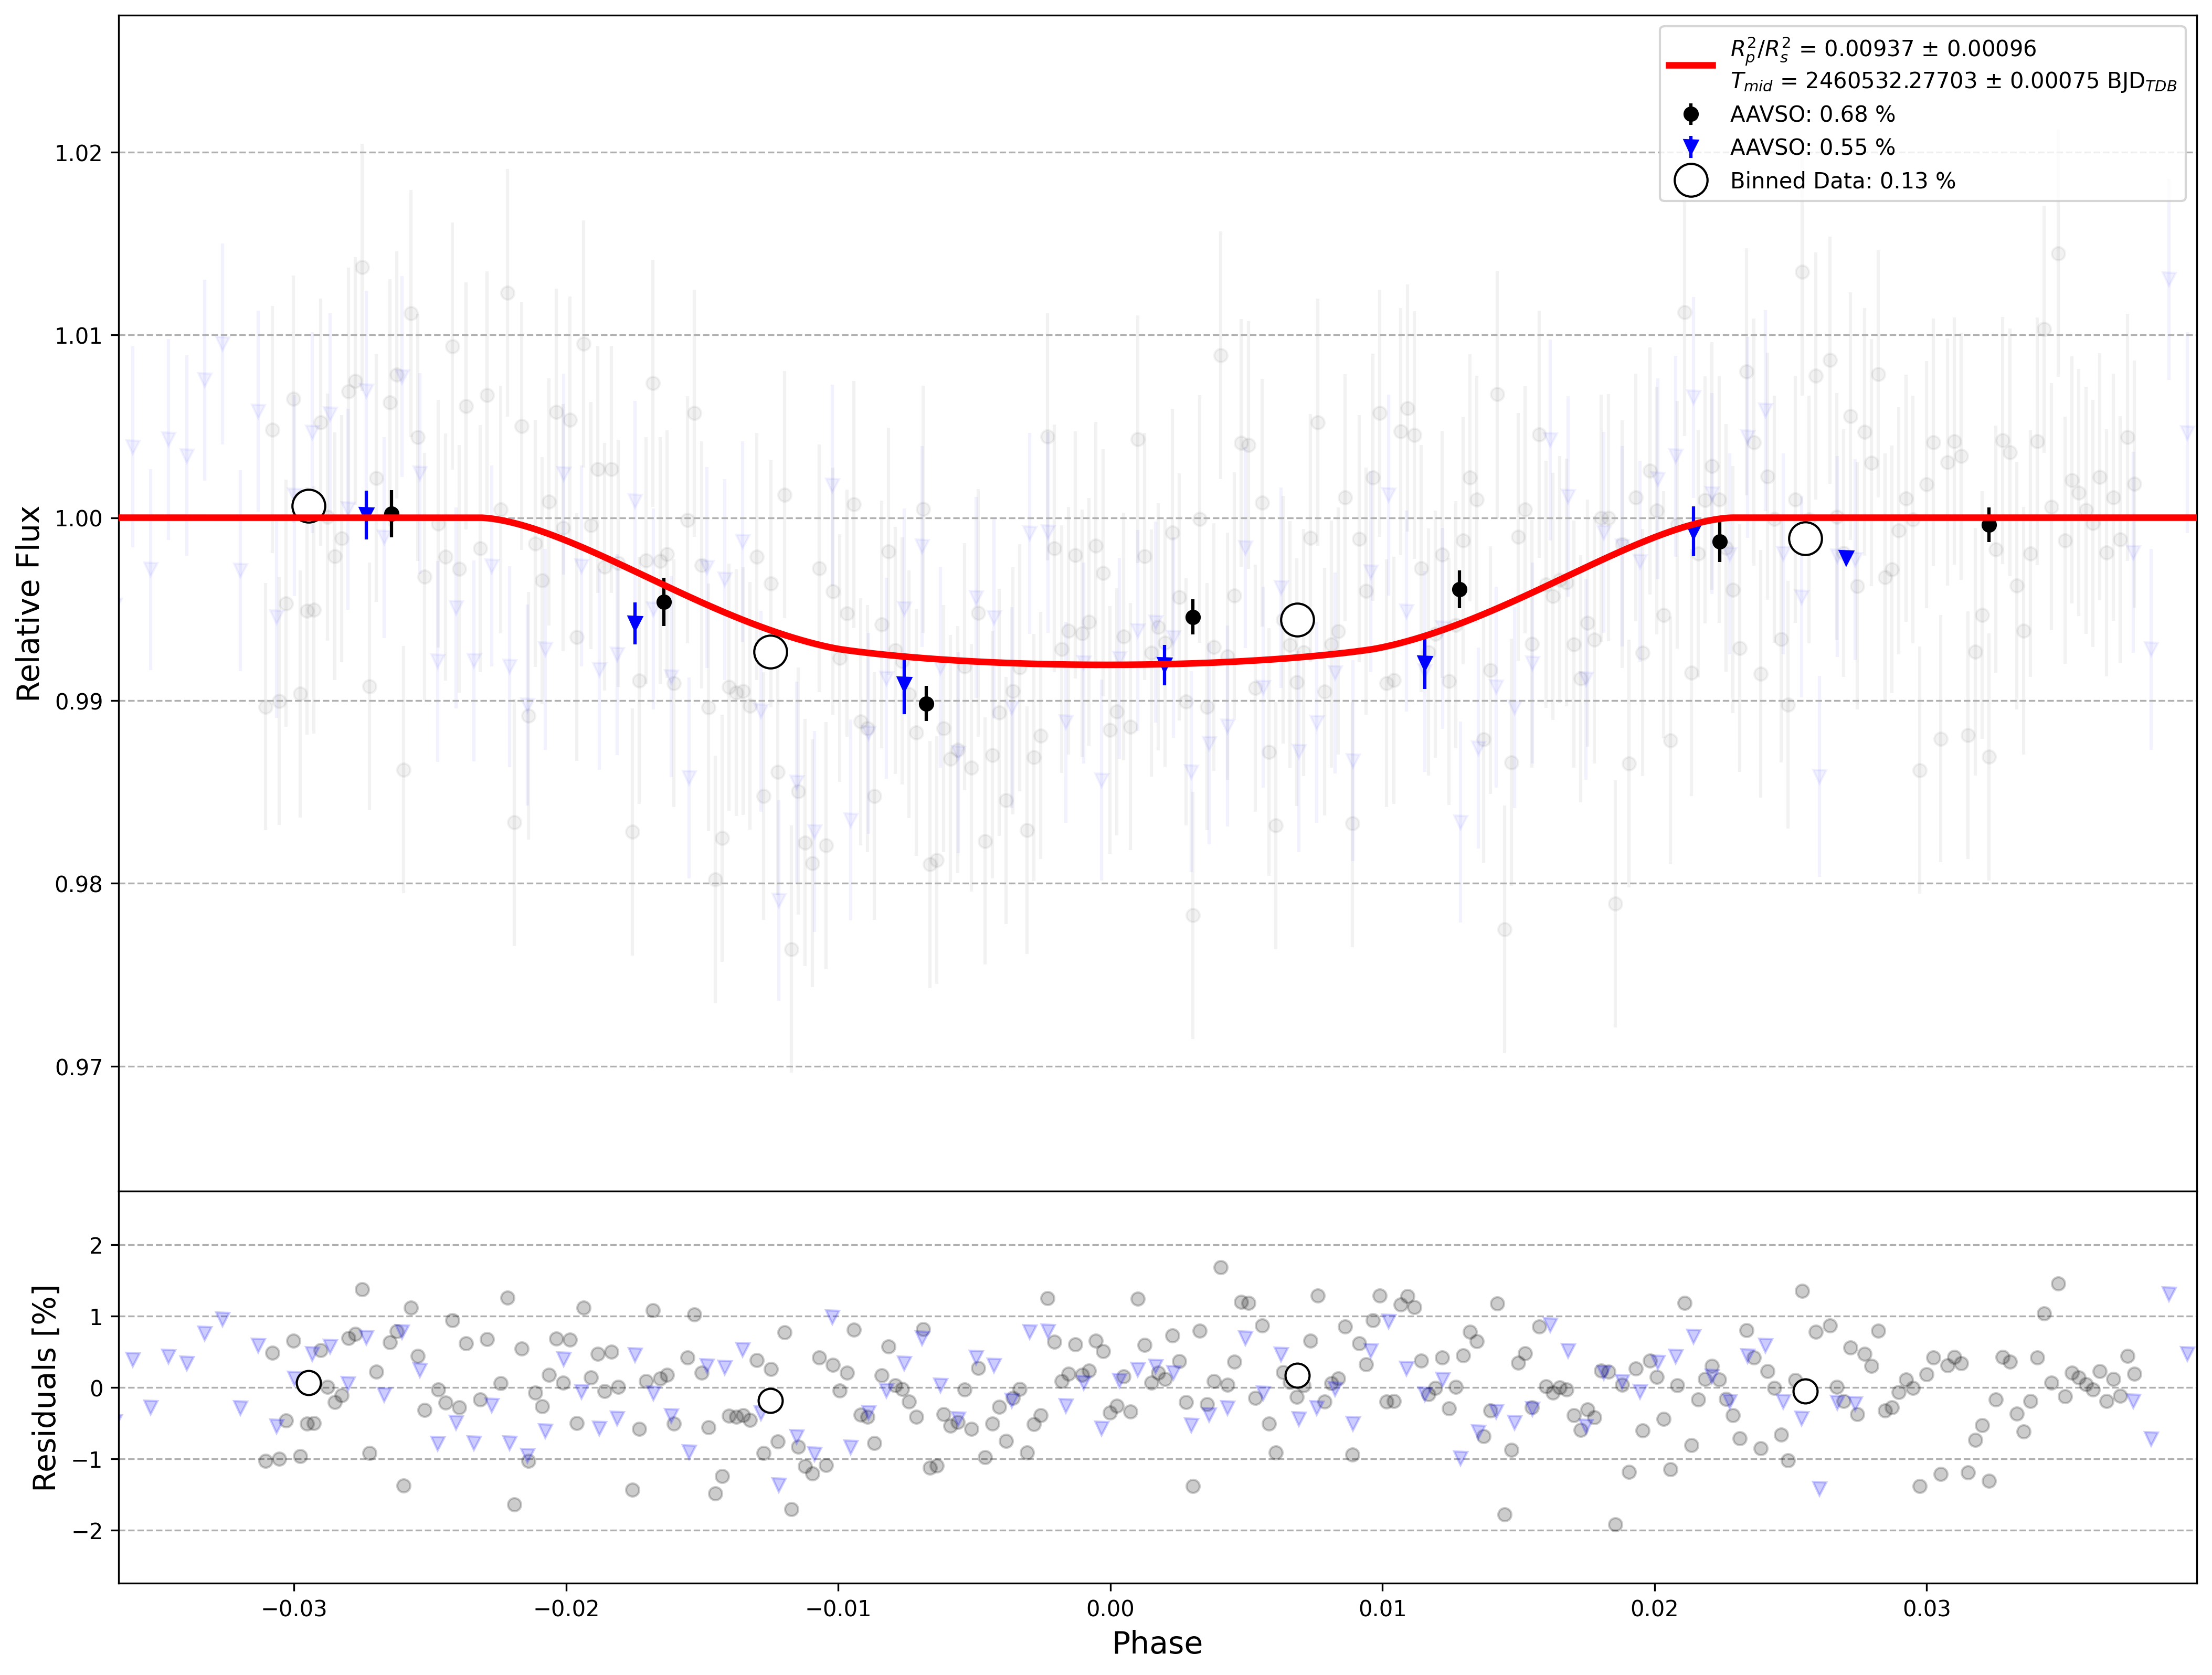Click the 1.00 flux tick label
The width and height of the screenshot is (2212, 1675).
pyautogui.click(x=78, y=518)
